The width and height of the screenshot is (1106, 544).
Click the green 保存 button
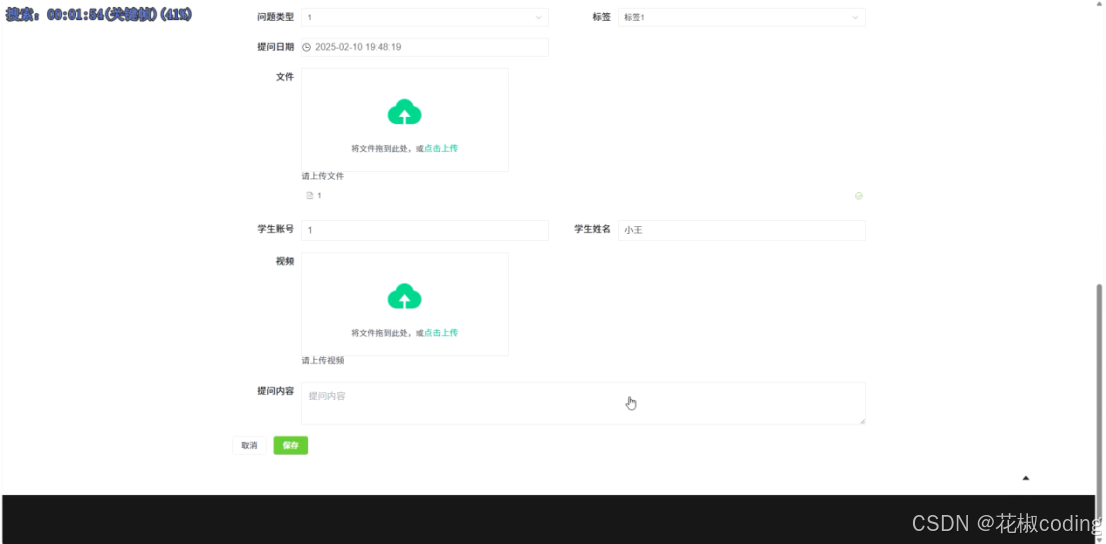tap(291, 445)
